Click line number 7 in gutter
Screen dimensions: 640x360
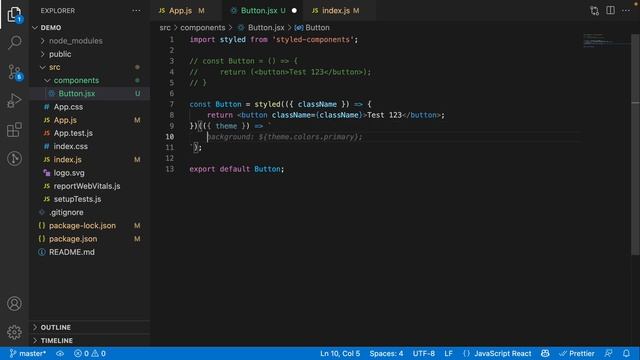pyautogui.click(x=172, y=104)
